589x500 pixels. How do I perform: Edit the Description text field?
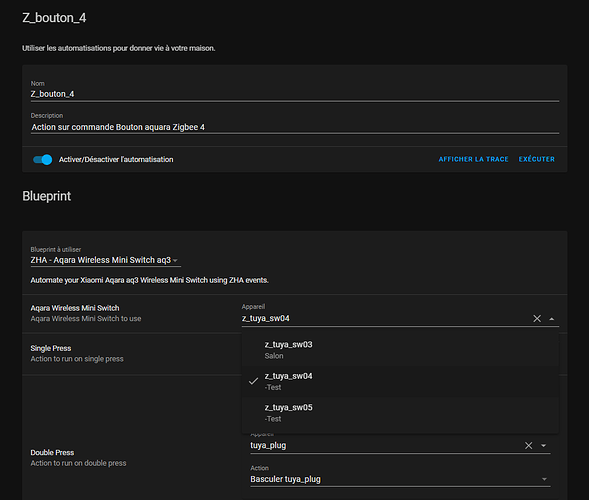point(294,127)
